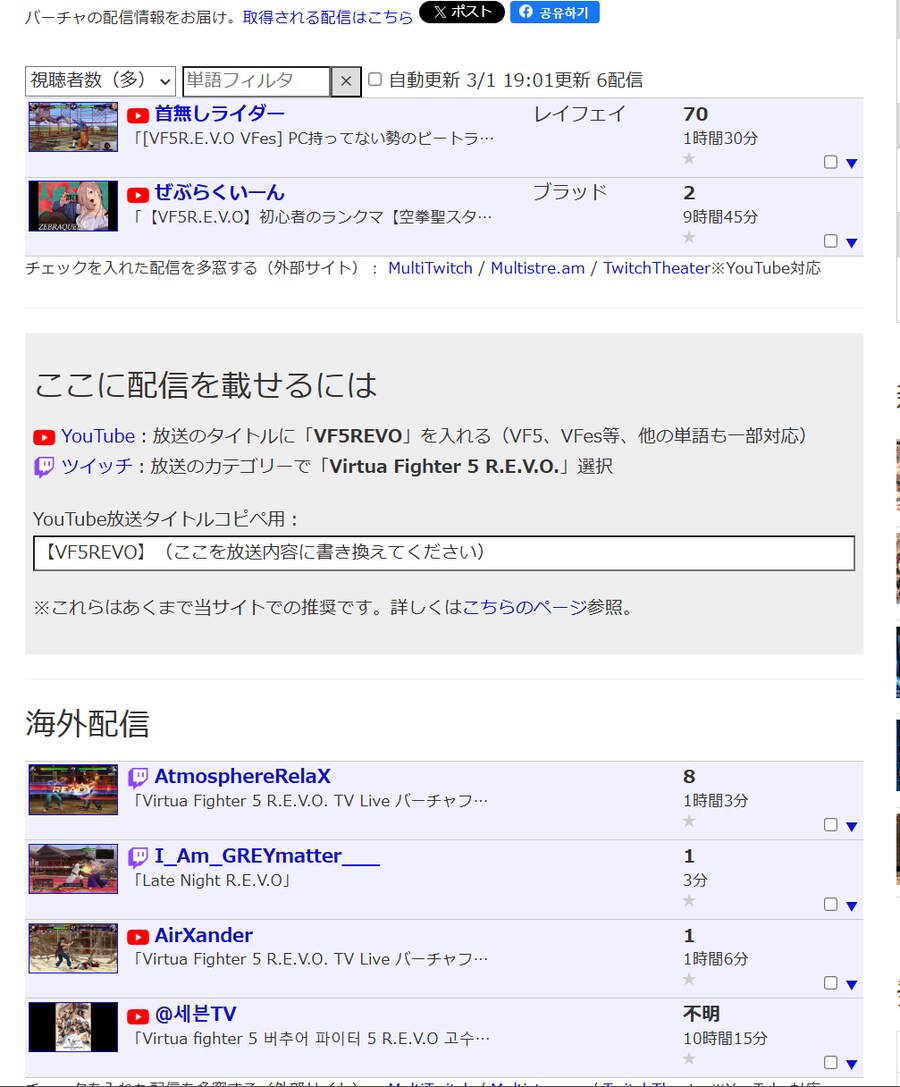Click the Twitch icon beside I_Am_GREYmatter___
900x1087 pixels.
click(140, 856)
